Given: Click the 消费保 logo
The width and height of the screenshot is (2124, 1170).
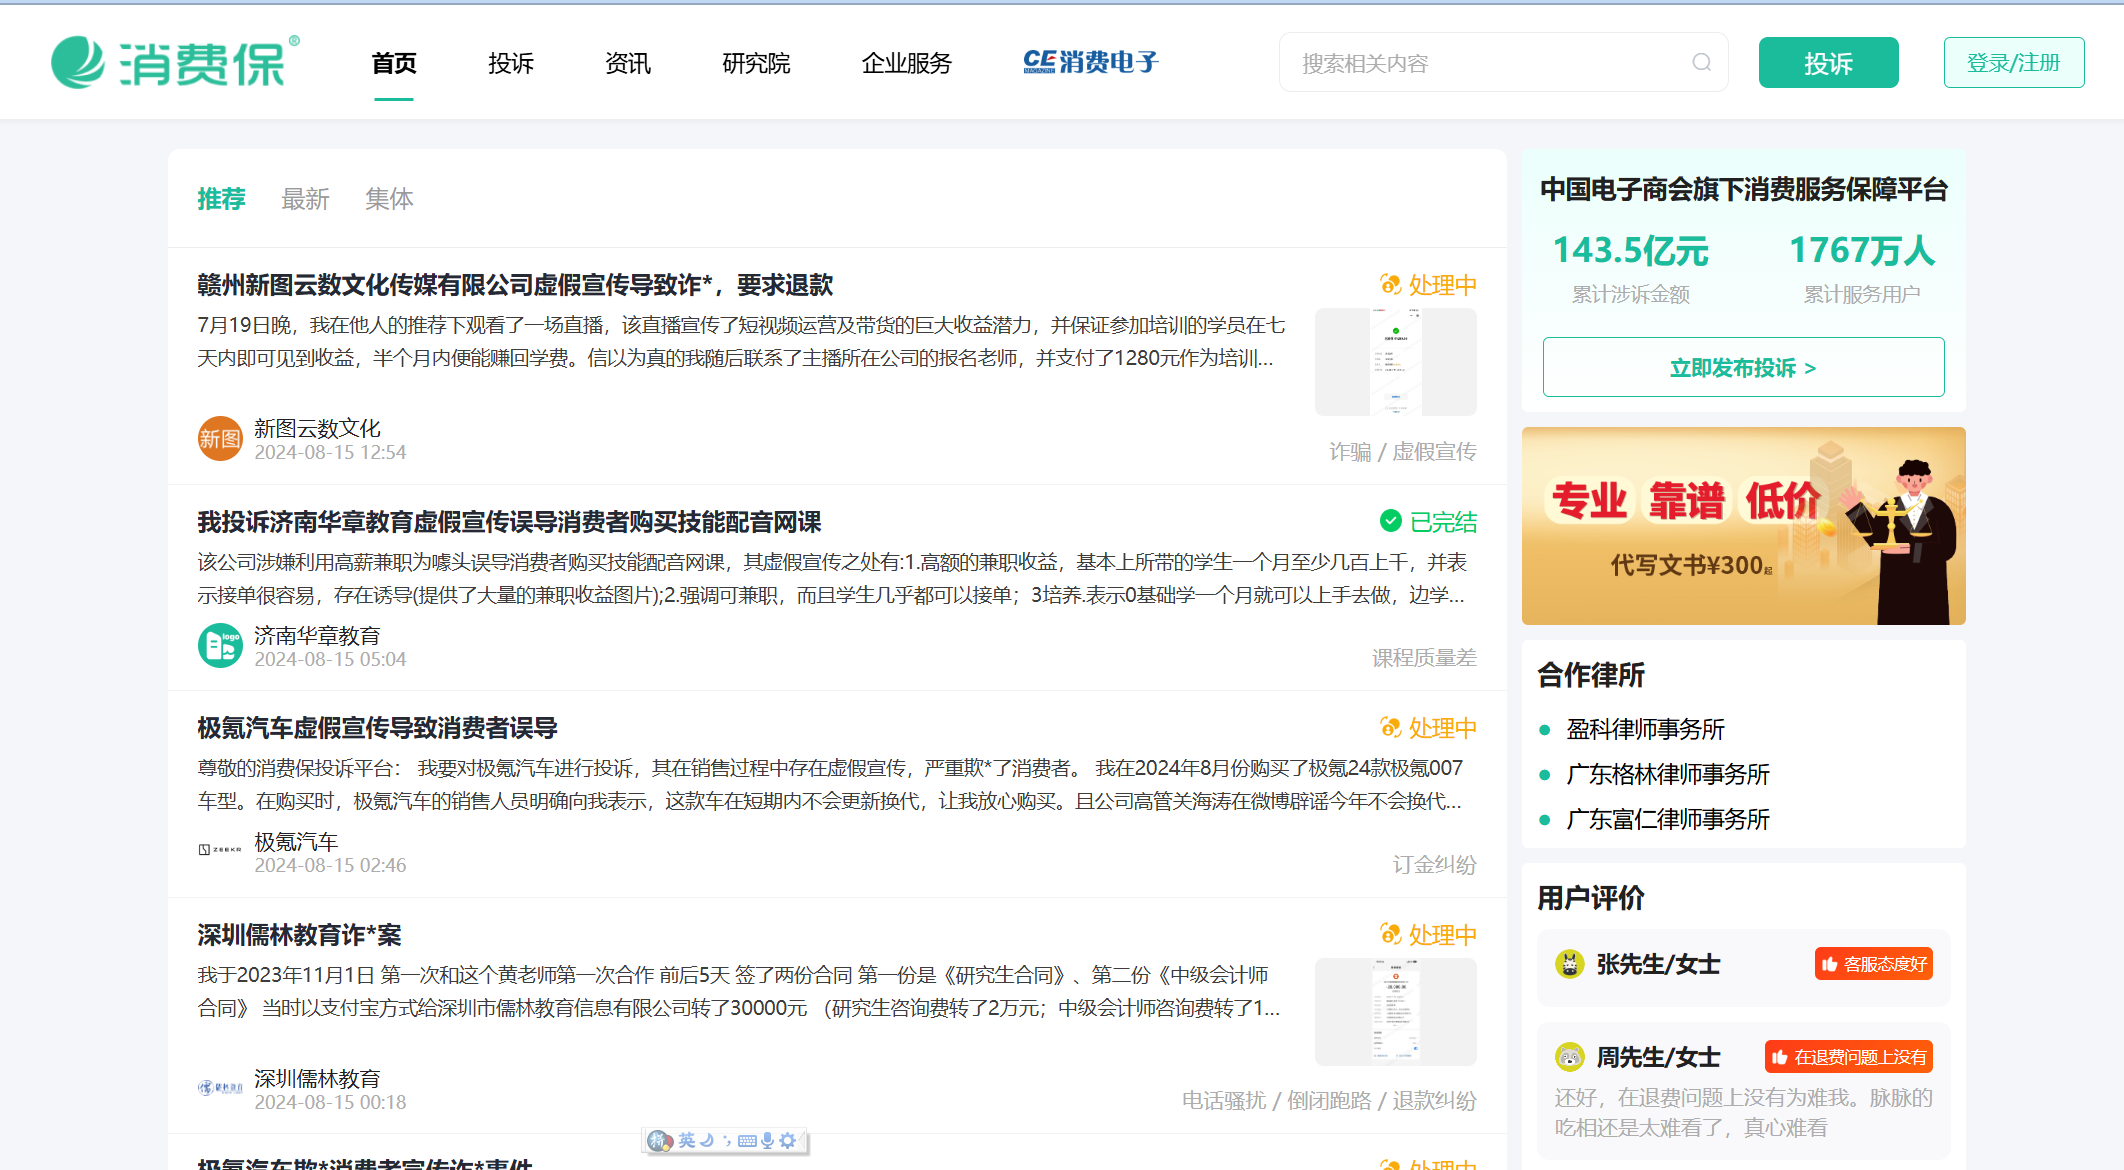Looking at the screenshot, I should tap(175, 62).
